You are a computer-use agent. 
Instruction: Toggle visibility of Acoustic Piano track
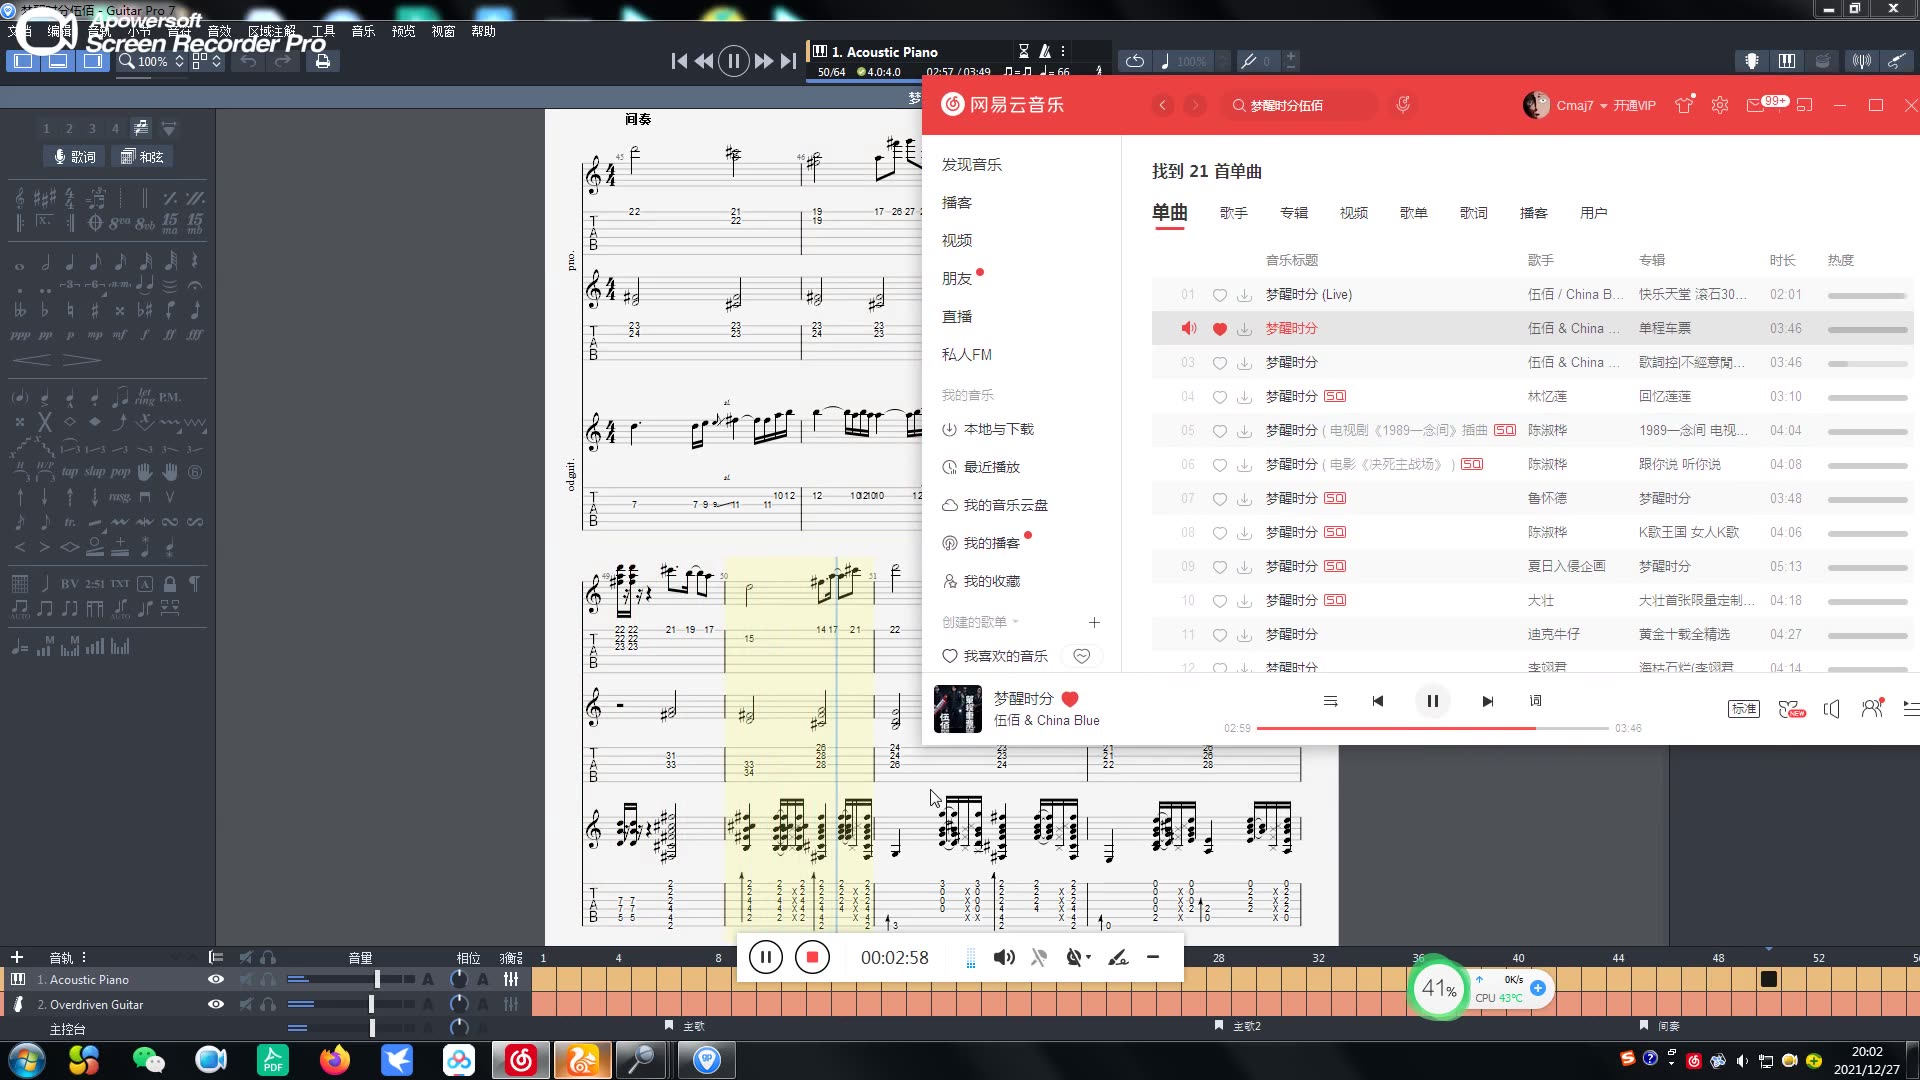[215, 978]
